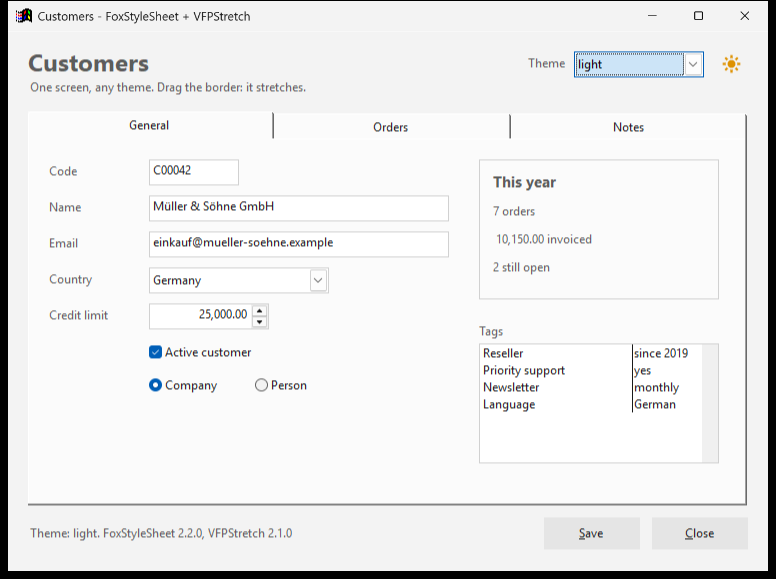
Task: Maximize the Customers window
Action: pyautogui.click(x=698, y=16)
